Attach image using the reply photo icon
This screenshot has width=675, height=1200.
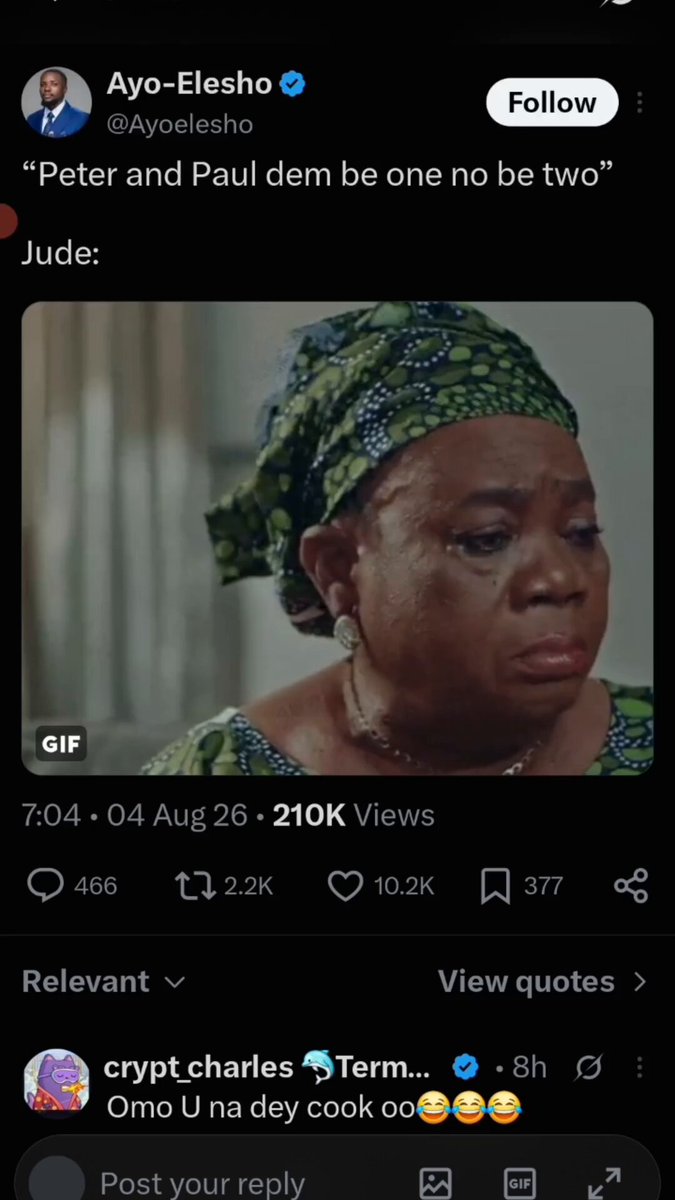click(436, 1182)
